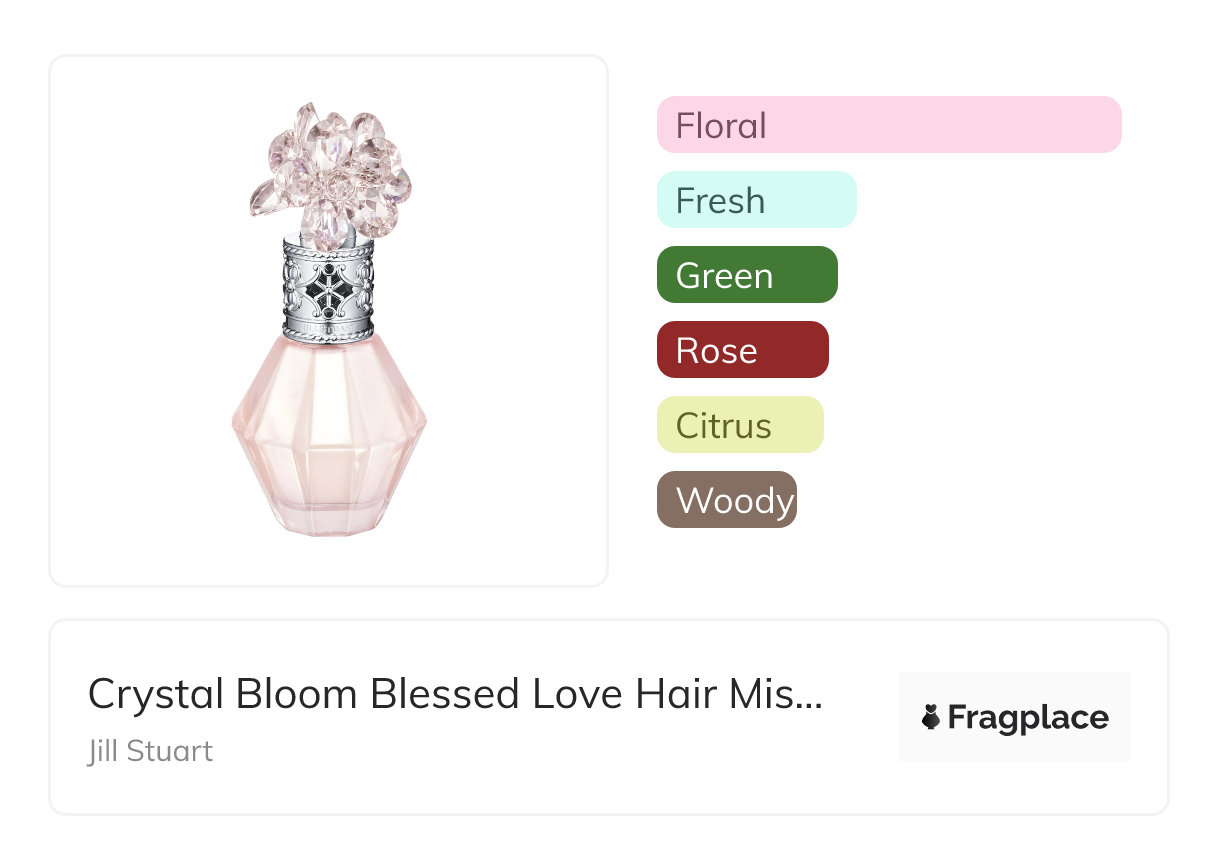This screenshot has height=864, width=1218.
Task: Click the Fragplace perfume bottle logo icon
Action: click(931, 717)
